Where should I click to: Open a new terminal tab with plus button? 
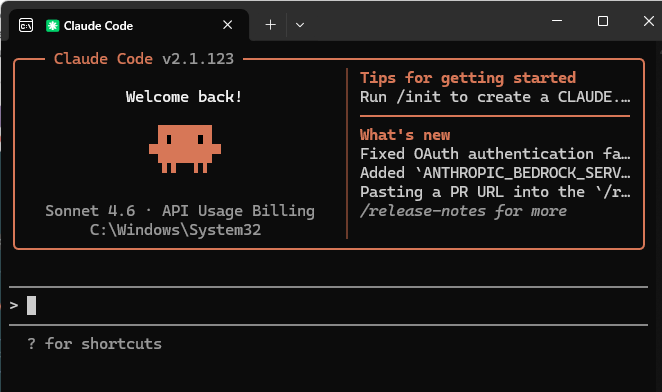tap(270, 25)
